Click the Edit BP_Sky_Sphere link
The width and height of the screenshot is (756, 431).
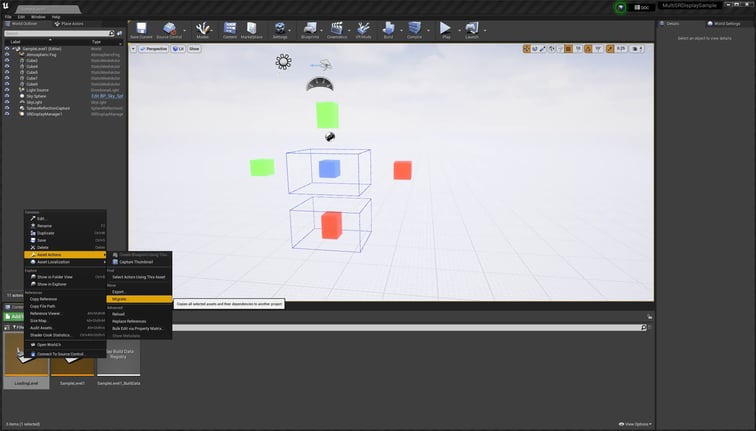pyautogui.click(x=107, y=96)
